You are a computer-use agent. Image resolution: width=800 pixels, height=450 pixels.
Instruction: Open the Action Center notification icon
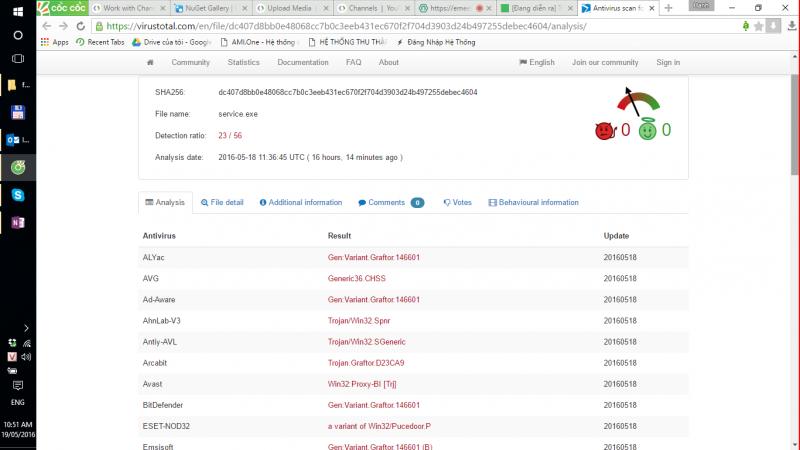[18, 385]
